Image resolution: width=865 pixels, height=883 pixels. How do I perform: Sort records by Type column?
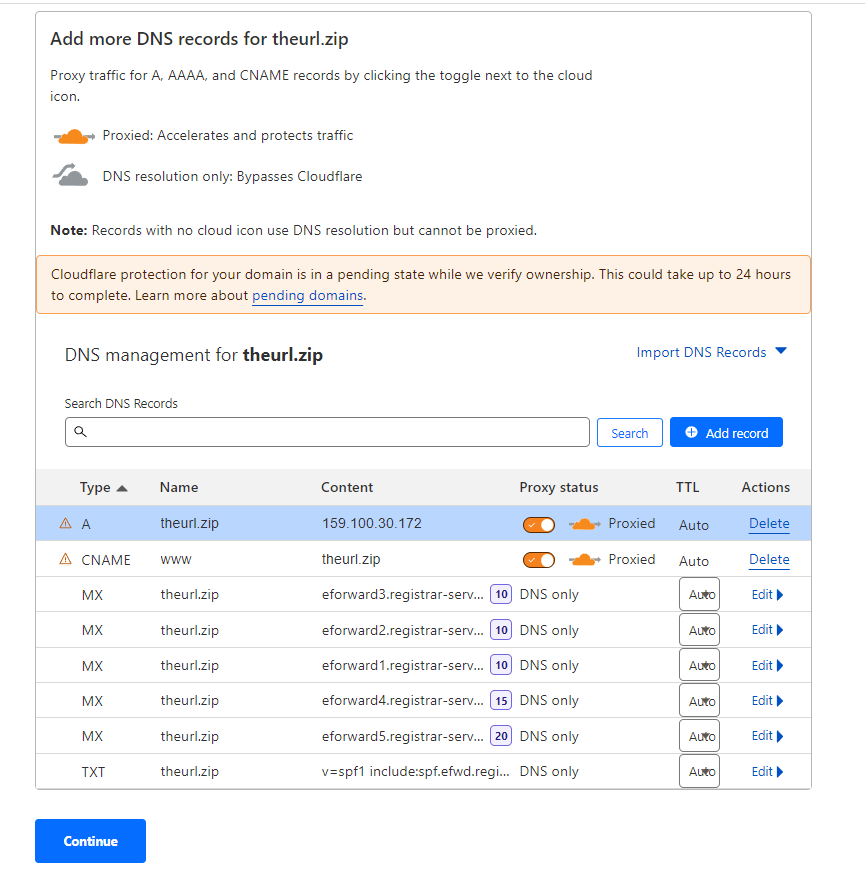click(104, 488)
